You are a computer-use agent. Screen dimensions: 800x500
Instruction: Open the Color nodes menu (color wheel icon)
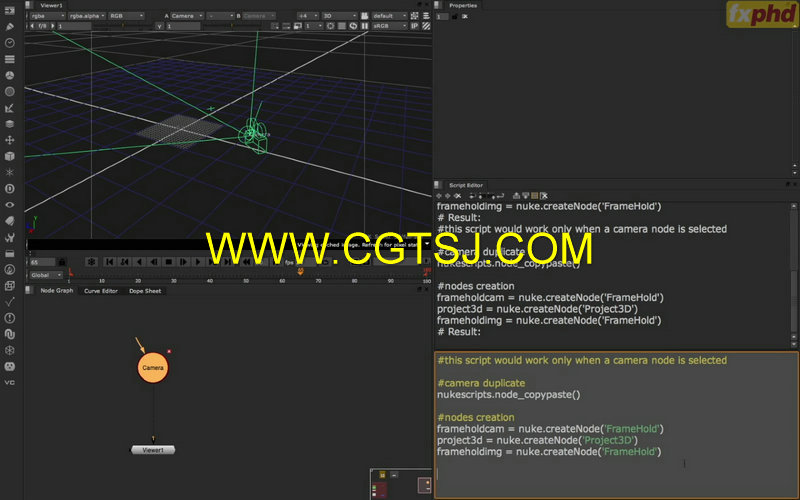click(9, 76)
